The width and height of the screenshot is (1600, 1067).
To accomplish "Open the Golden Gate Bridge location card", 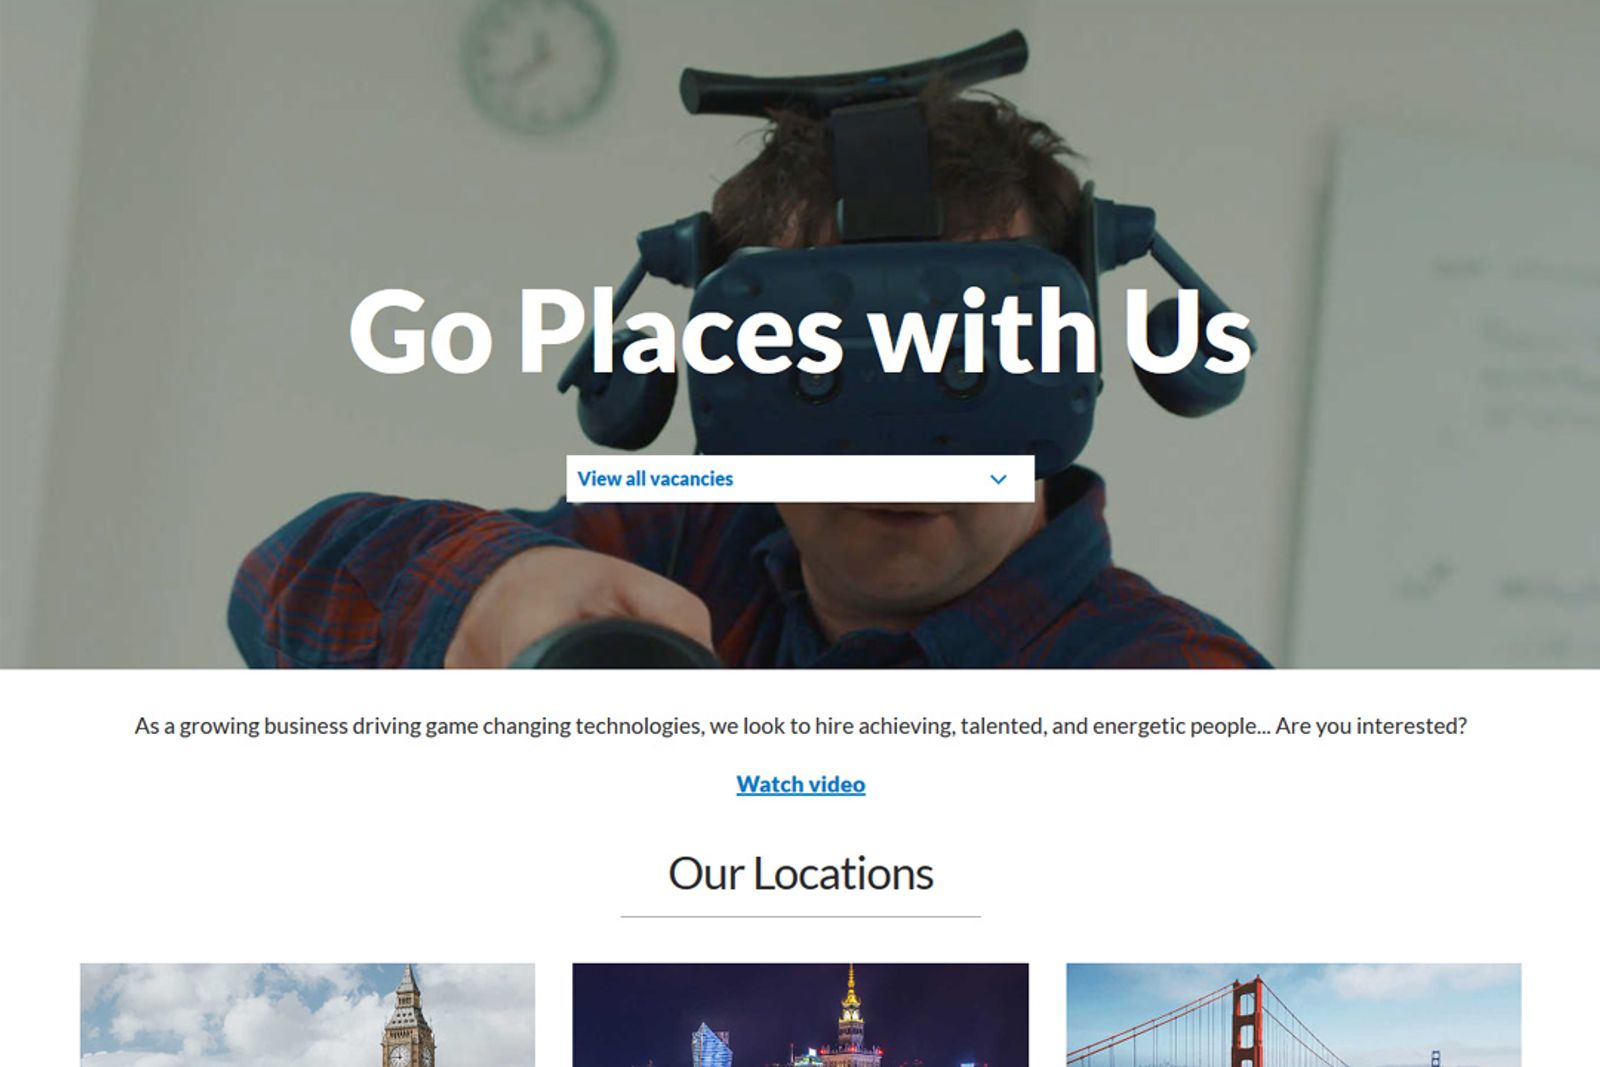I will pyautogui.click(x=1293, y=1015).
